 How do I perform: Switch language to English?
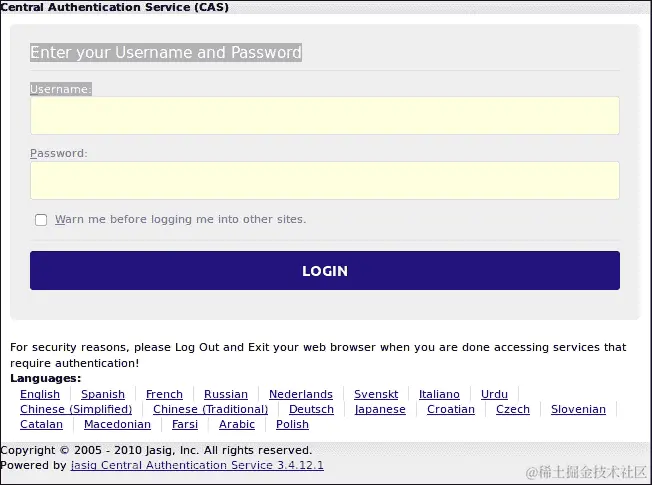coord(40,394)
